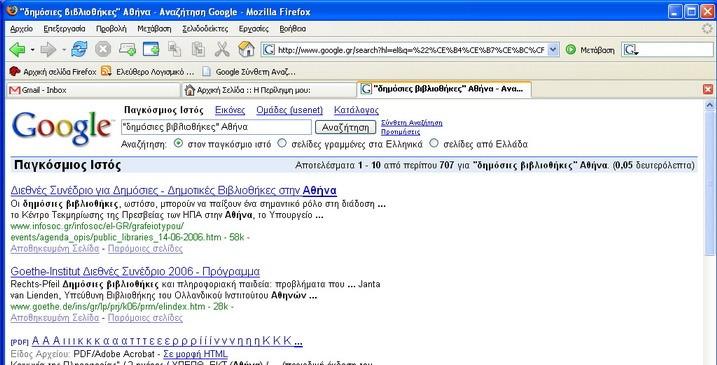
Task: Open Αποθηκευμένη Σελίδα under the goethe.de result
Action: (x=55, y=317)
